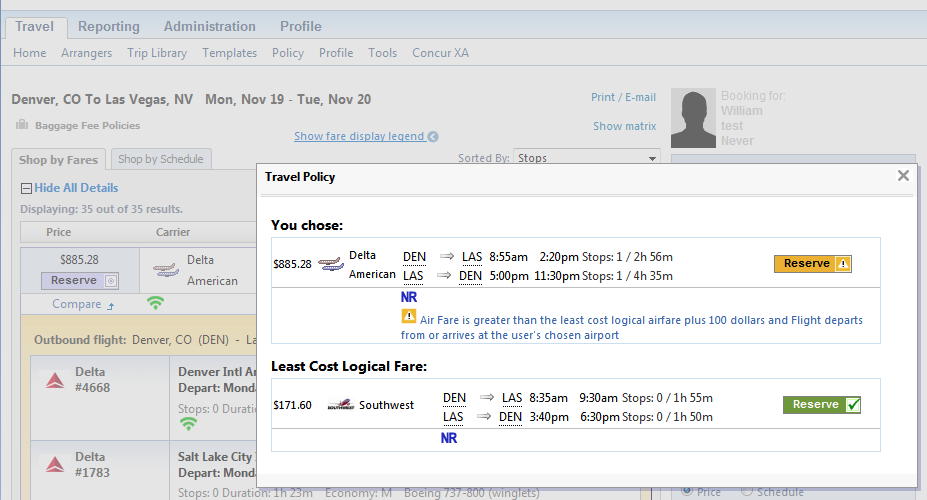Click the arrow icon beside Show fare display legend
The image size is (927, 500).
point(433,137)
